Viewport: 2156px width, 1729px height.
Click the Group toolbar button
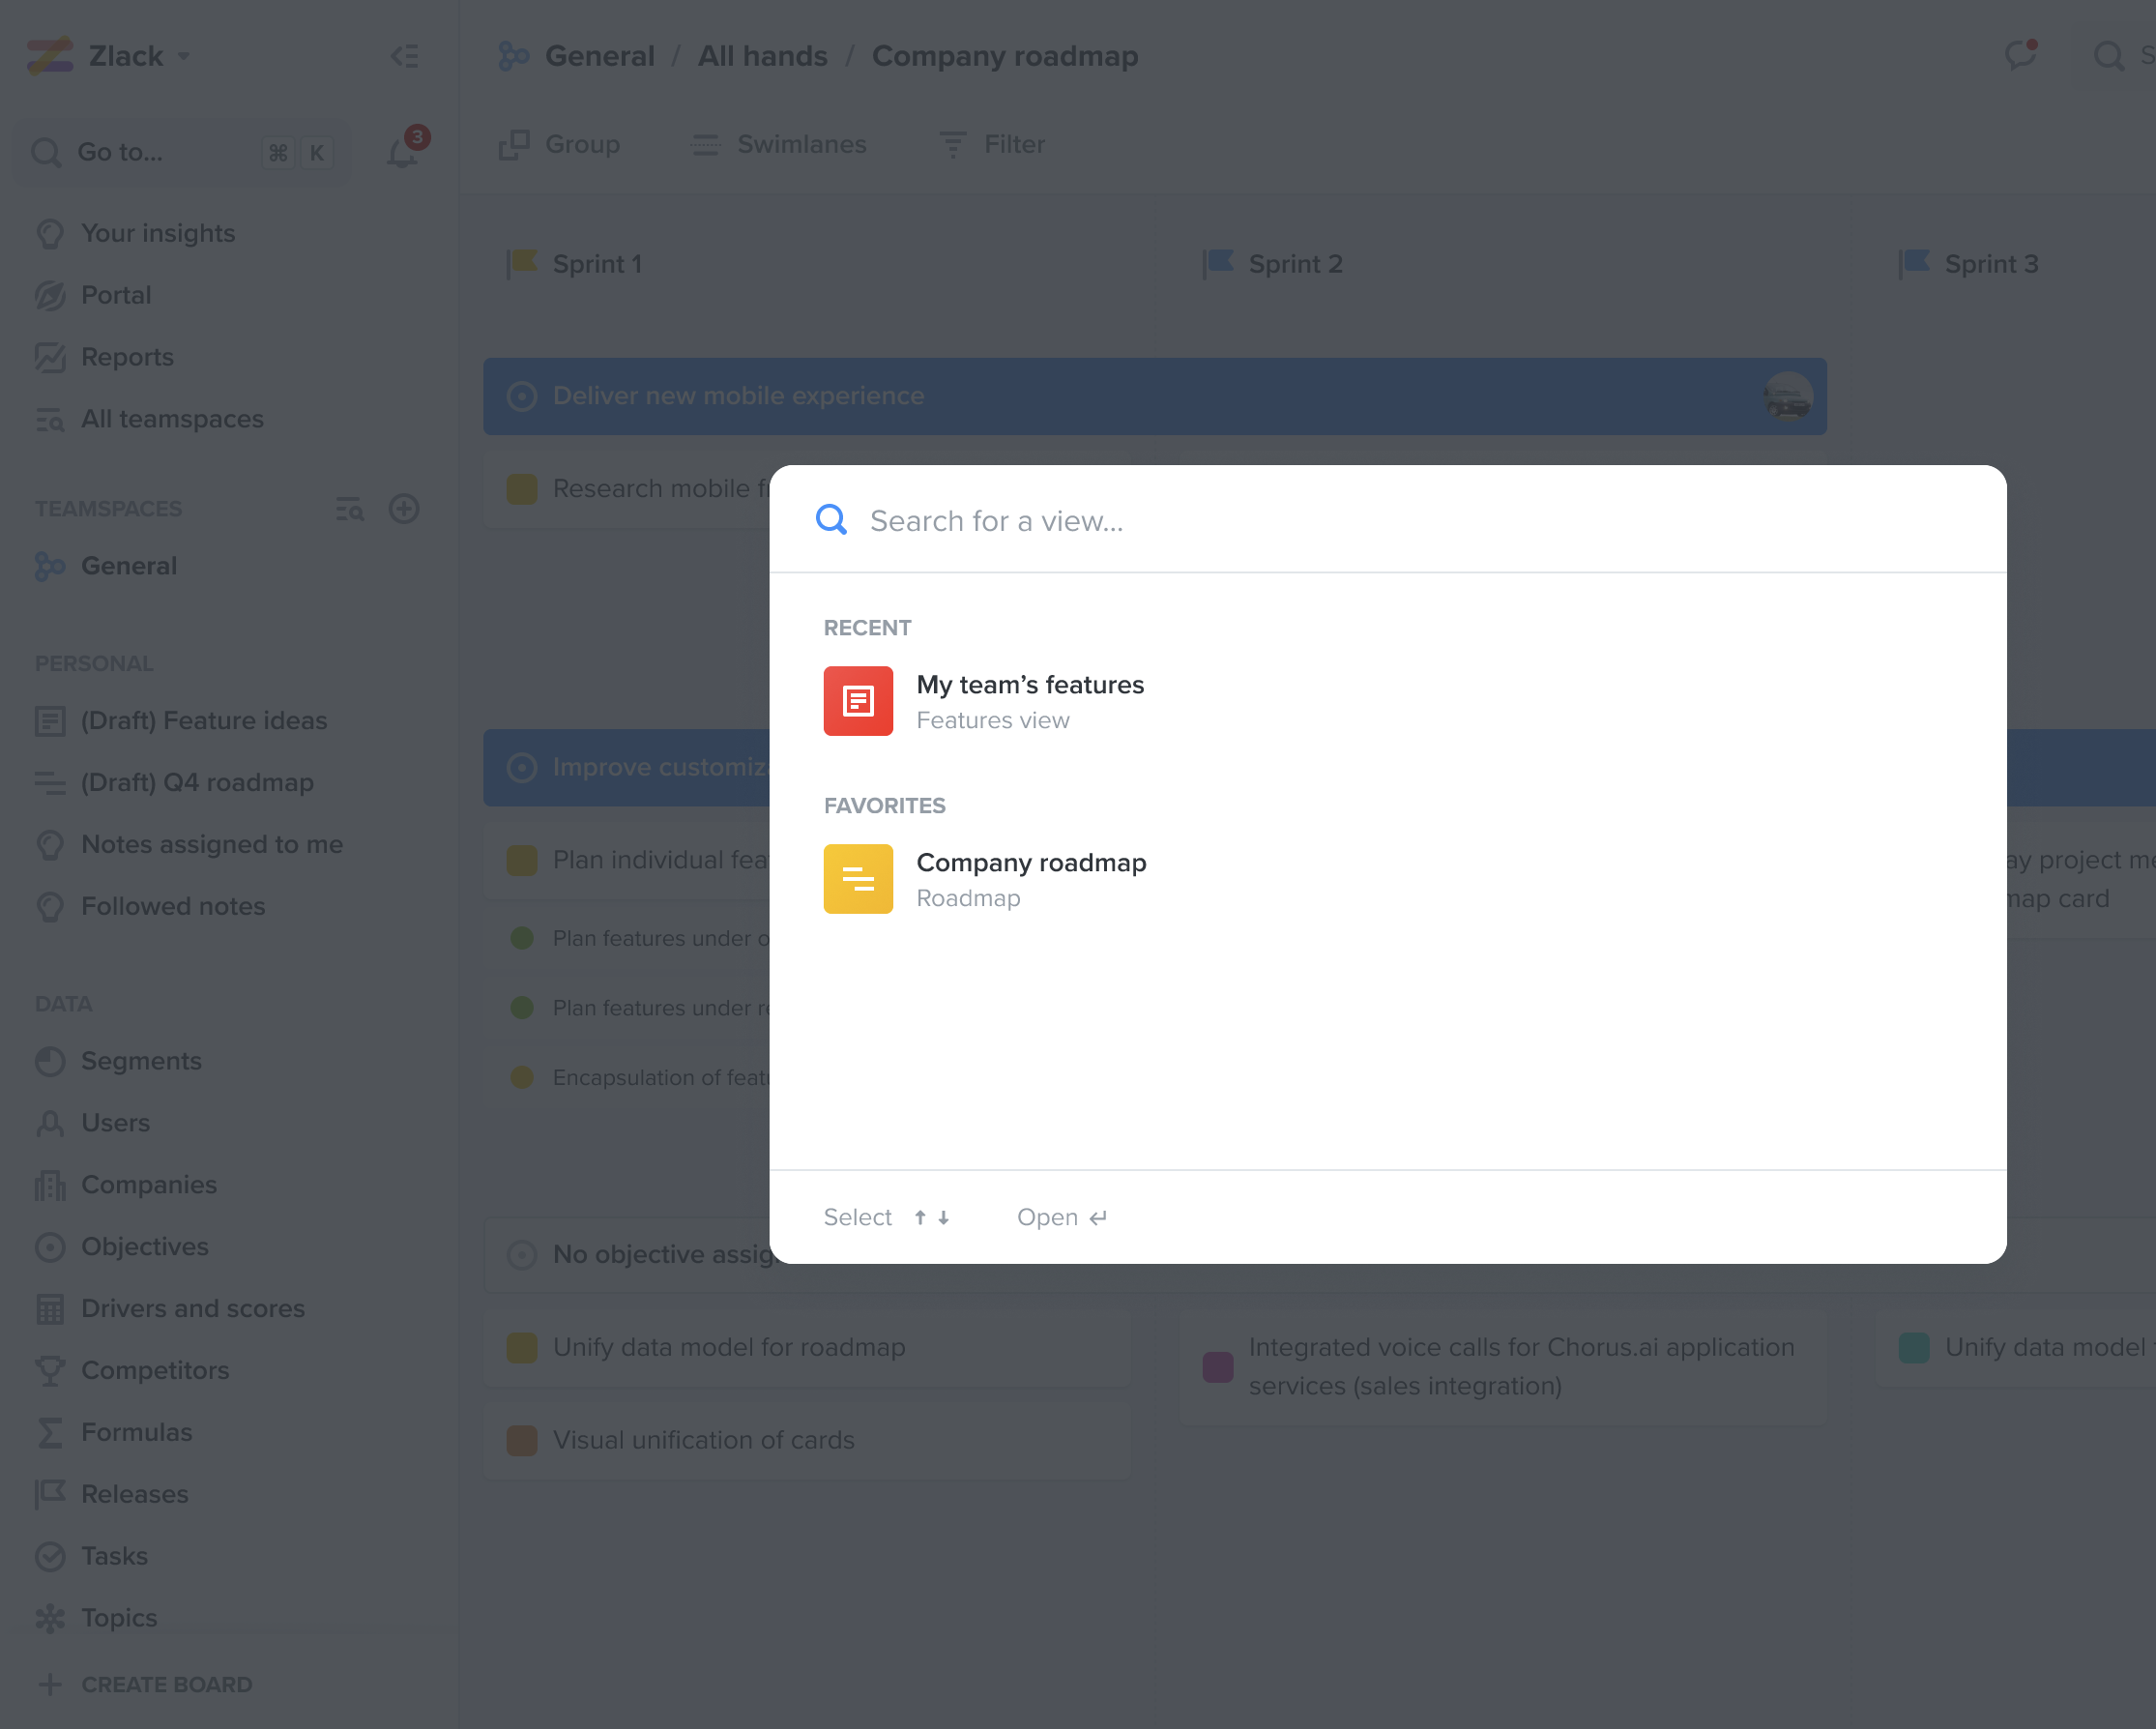pyautogui.click(x=559, y=145)
